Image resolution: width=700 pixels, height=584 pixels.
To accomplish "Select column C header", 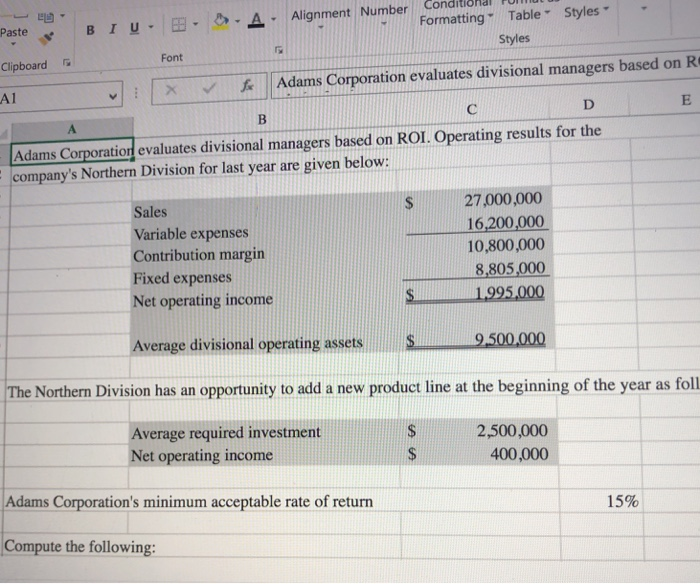I will click(x=471, y=109).
